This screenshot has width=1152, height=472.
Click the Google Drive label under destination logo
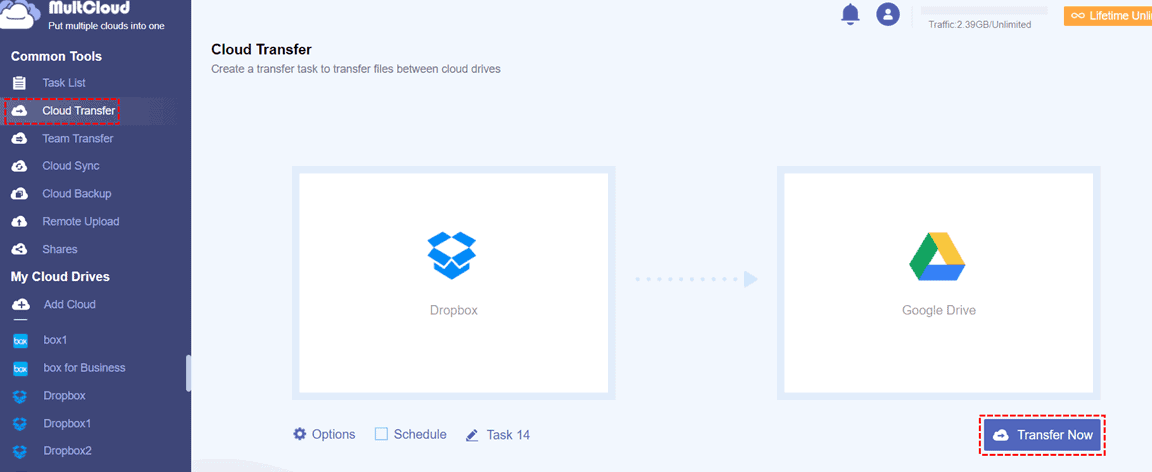939,310
